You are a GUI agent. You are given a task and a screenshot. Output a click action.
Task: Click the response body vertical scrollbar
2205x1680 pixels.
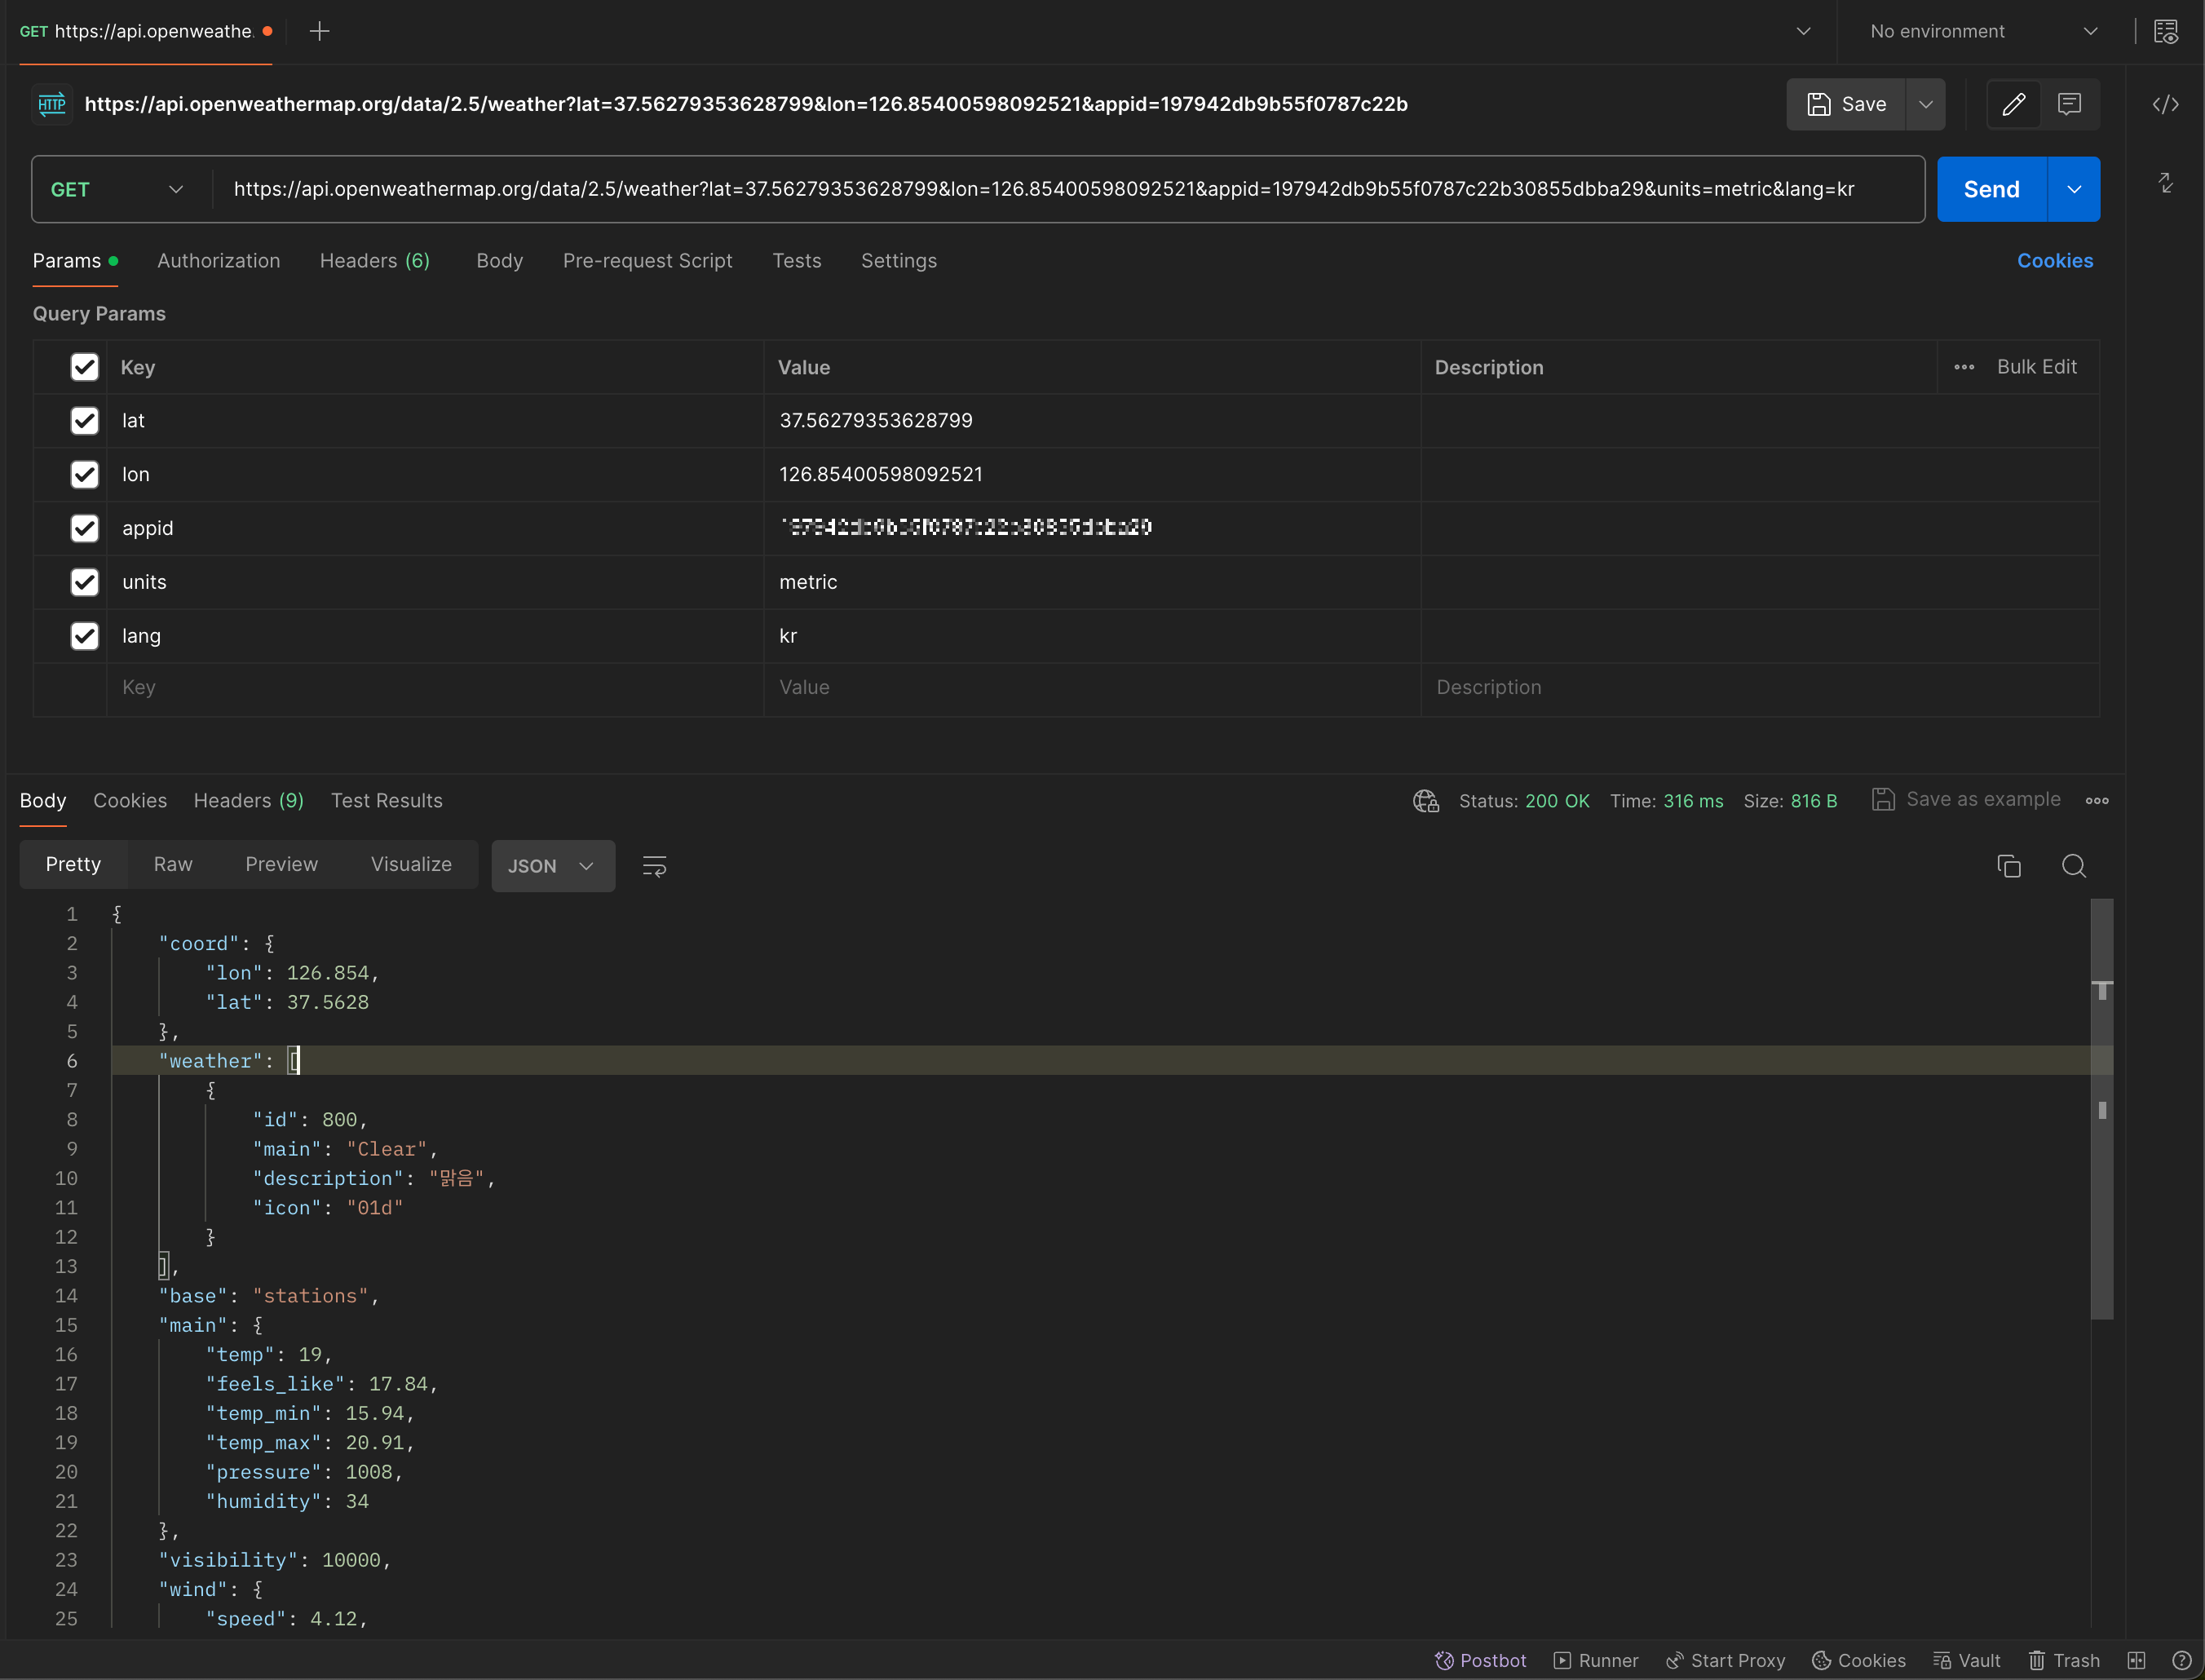point(2102,1108)
